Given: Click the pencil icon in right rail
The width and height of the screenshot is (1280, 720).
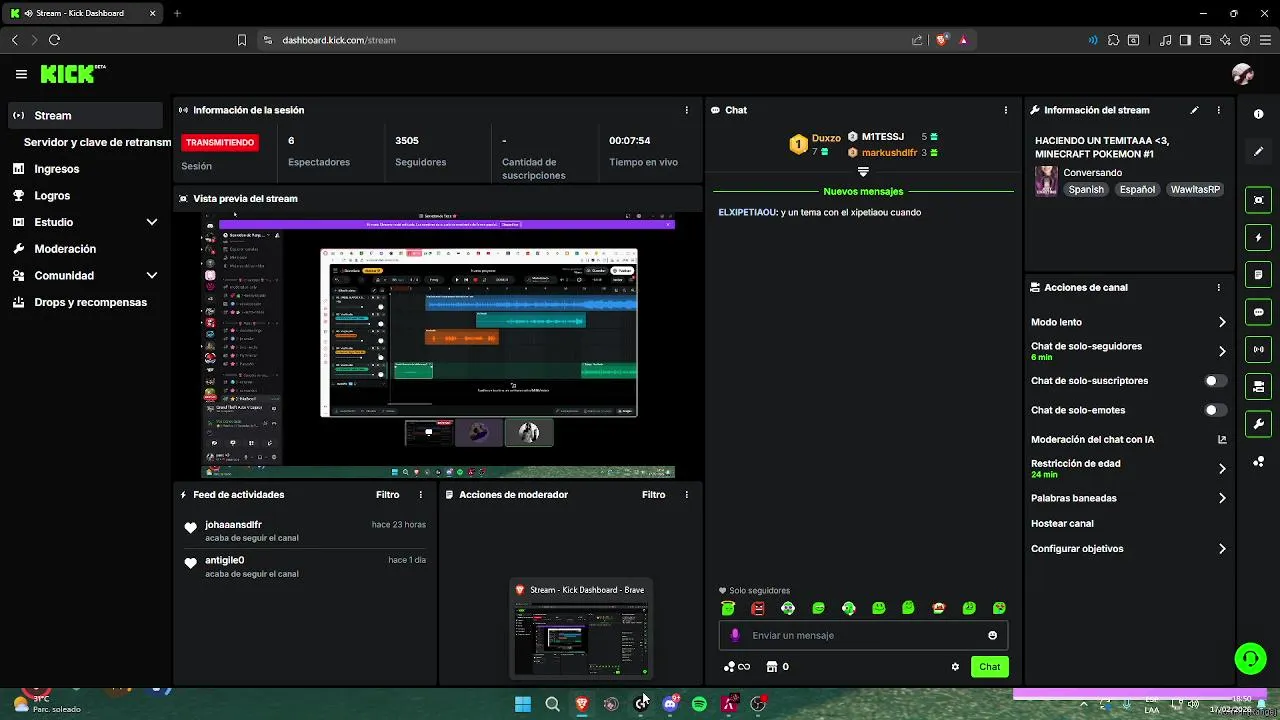Looking at the screenshot, I should coord(1259,151).
